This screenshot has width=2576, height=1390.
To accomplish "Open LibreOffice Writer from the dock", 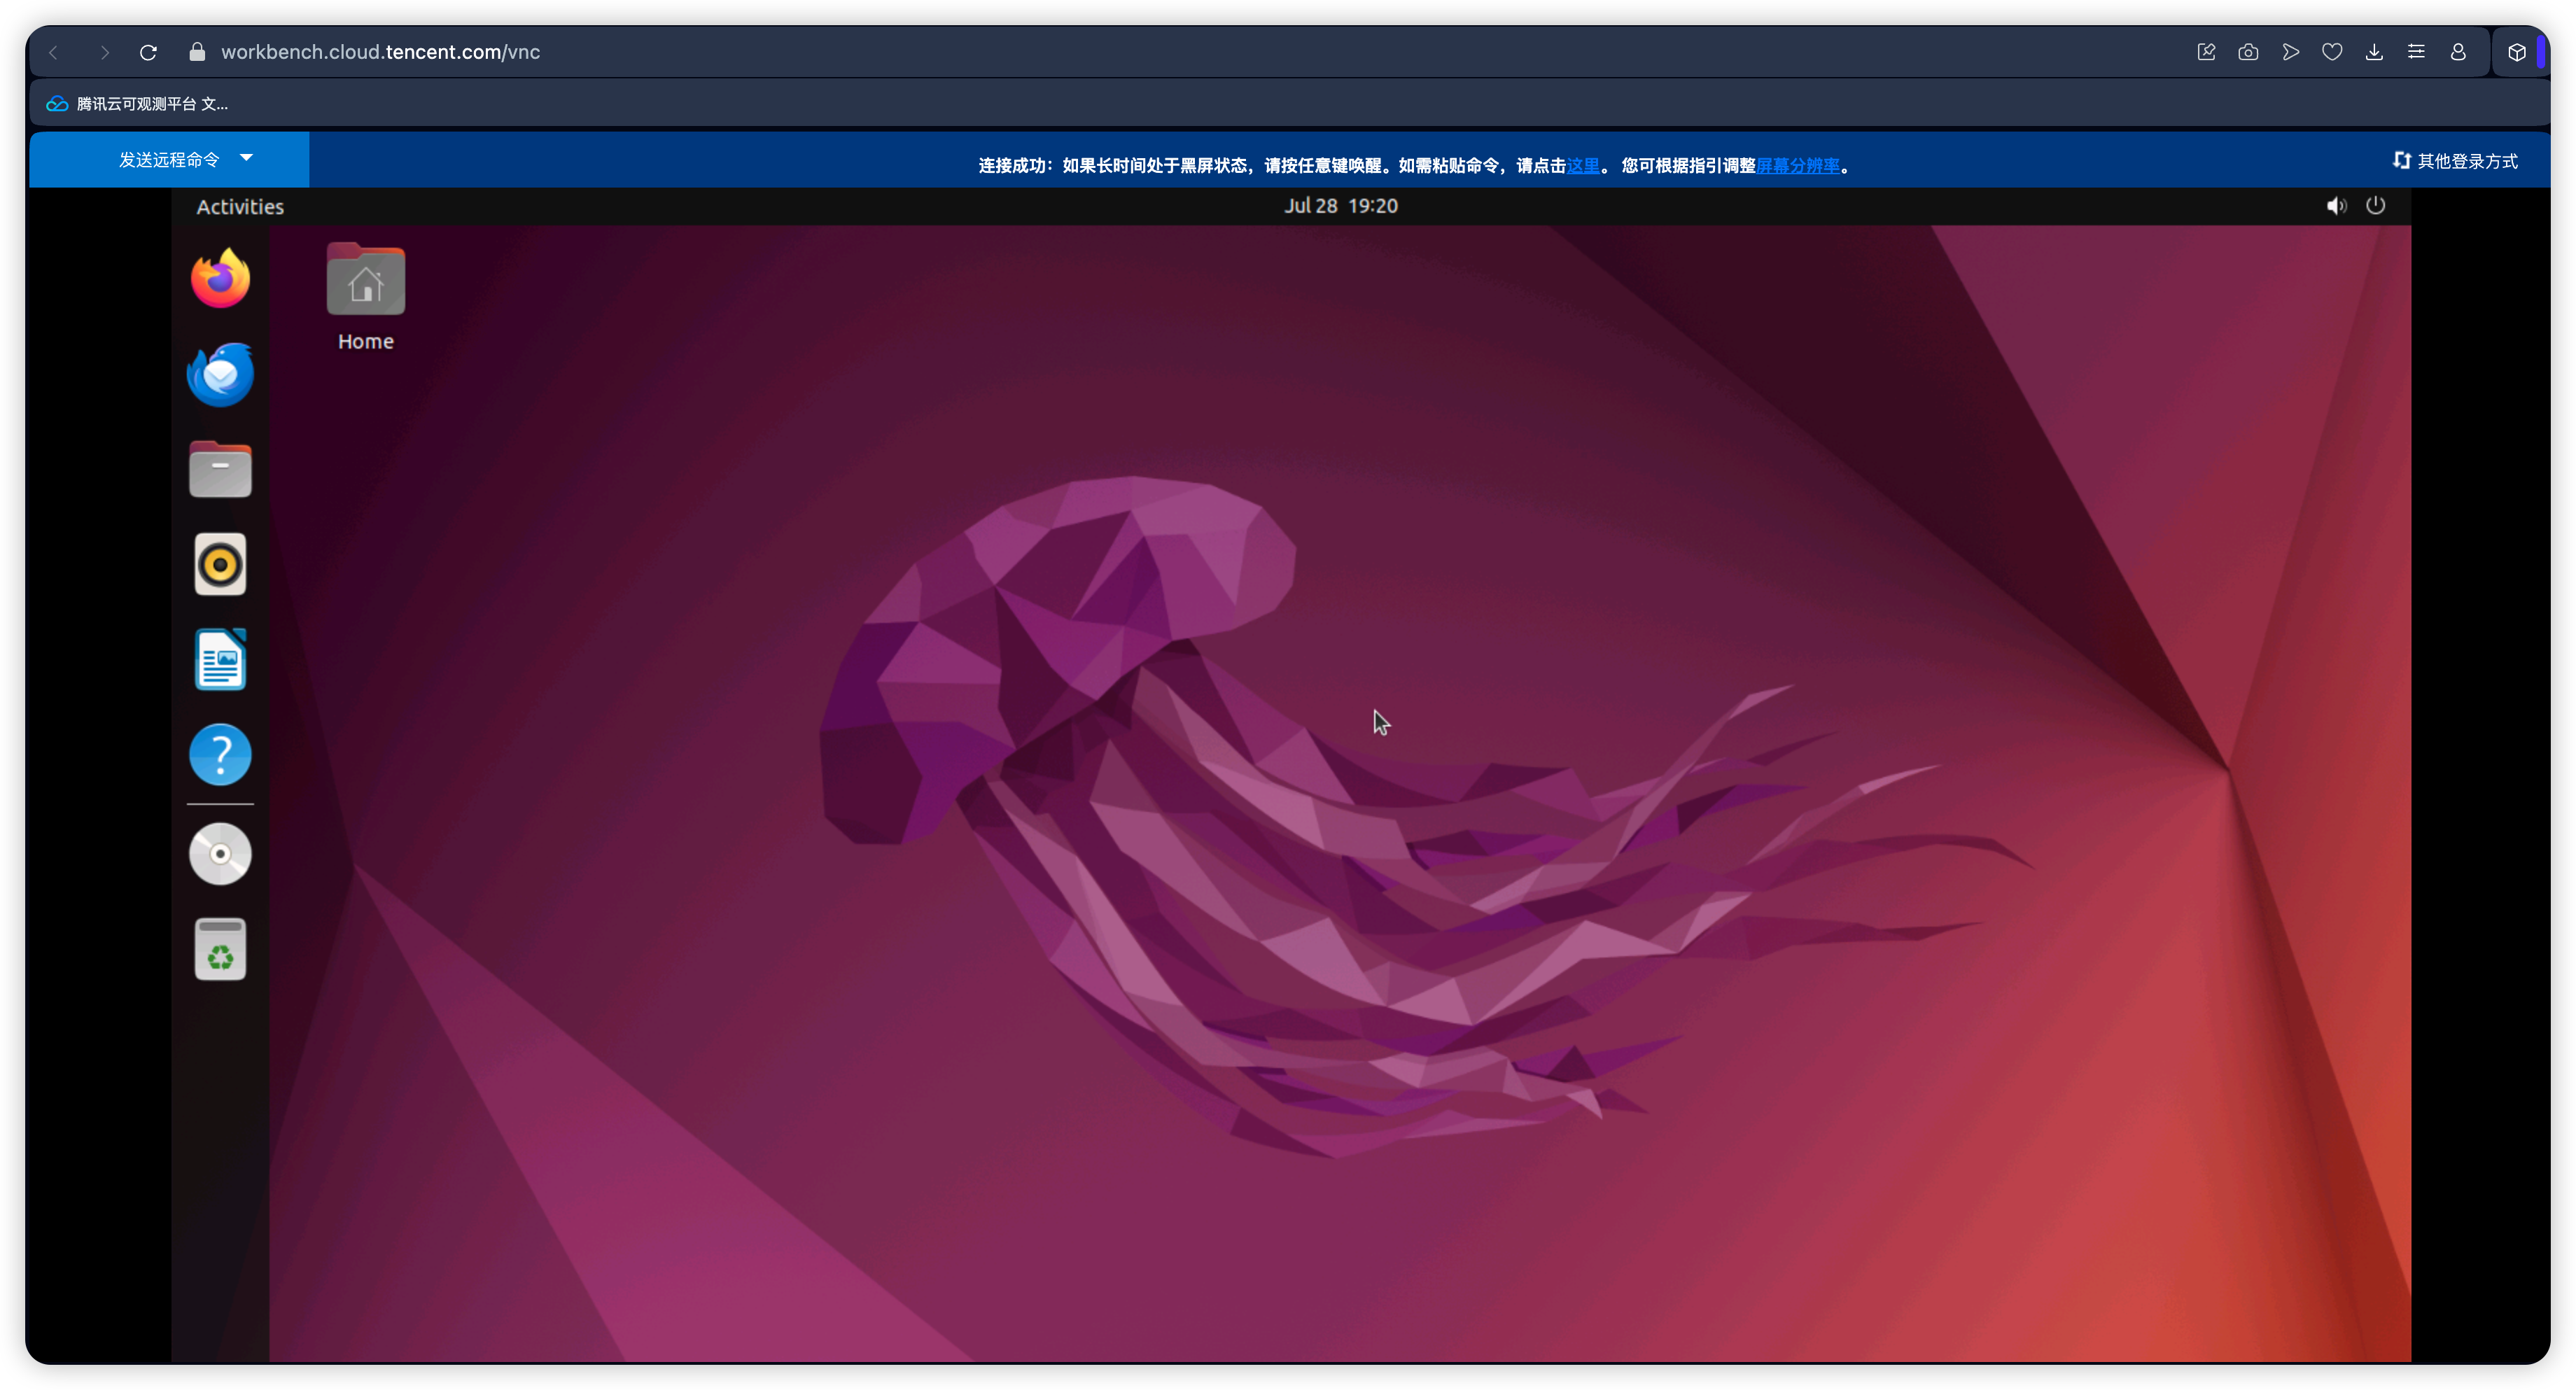I will pyautogui.click(x=220, y=659).
